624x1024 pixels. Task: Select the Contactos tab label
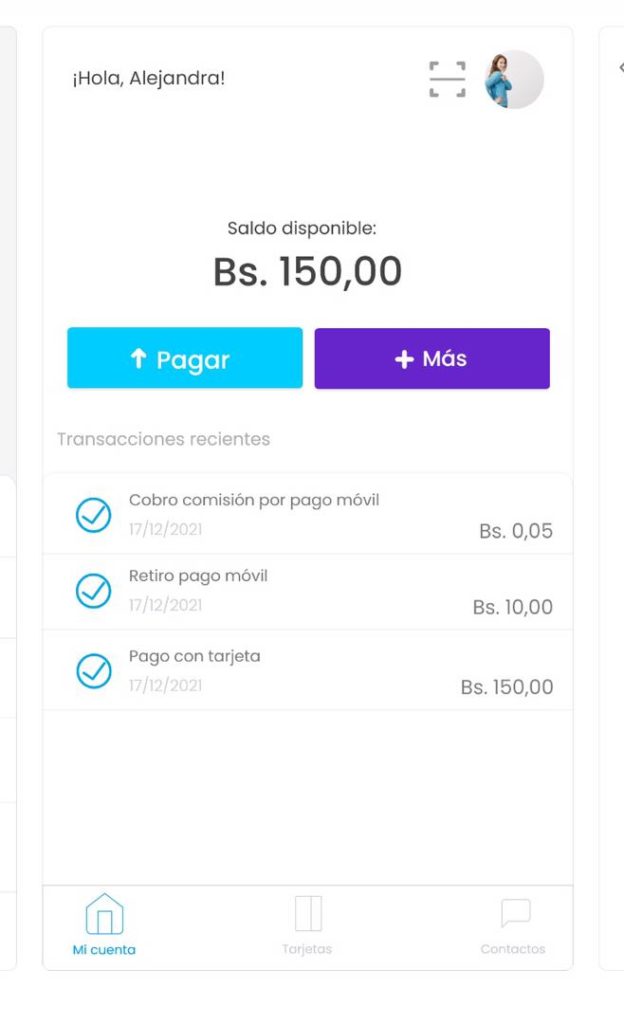point(513,949)
